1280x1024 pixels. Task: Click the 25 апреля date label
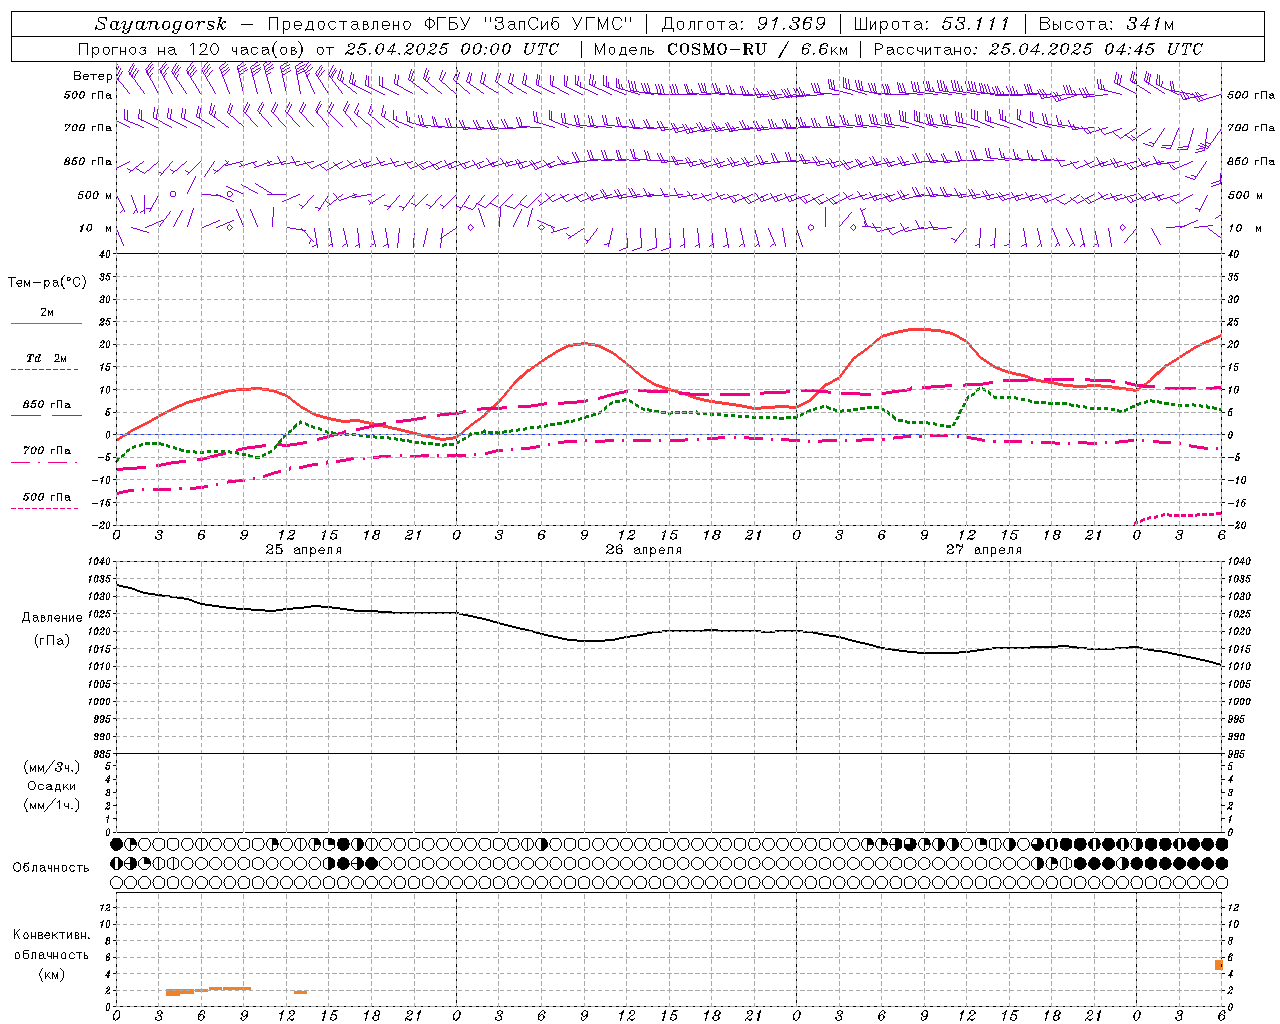[x=303, y=549]
